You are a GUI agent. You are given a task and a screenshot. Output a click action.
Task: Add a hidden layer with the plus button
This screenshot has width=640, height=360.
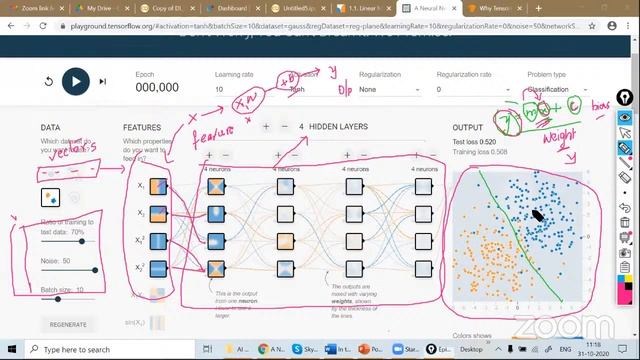[x=266, y=127]
